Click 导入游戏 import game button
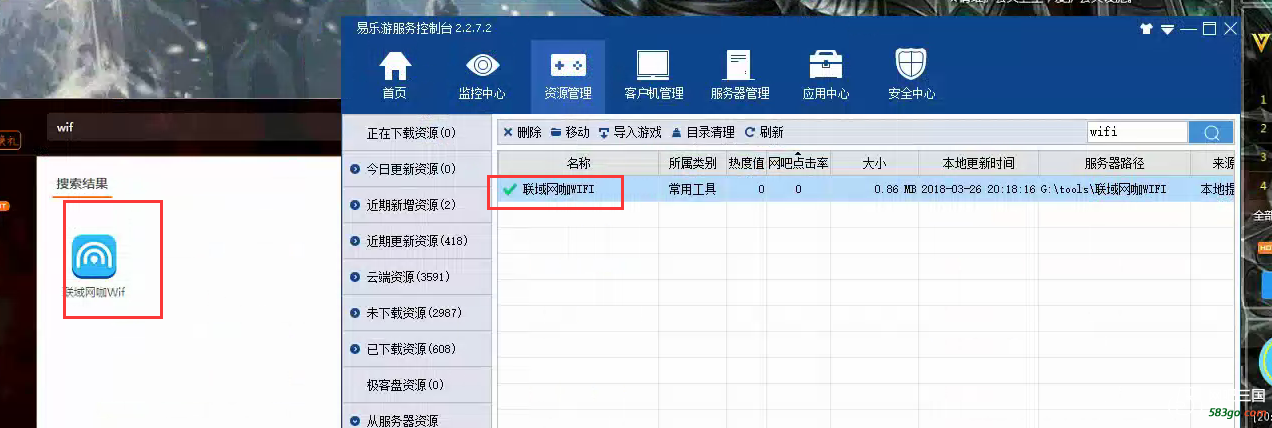 [630, 132]
